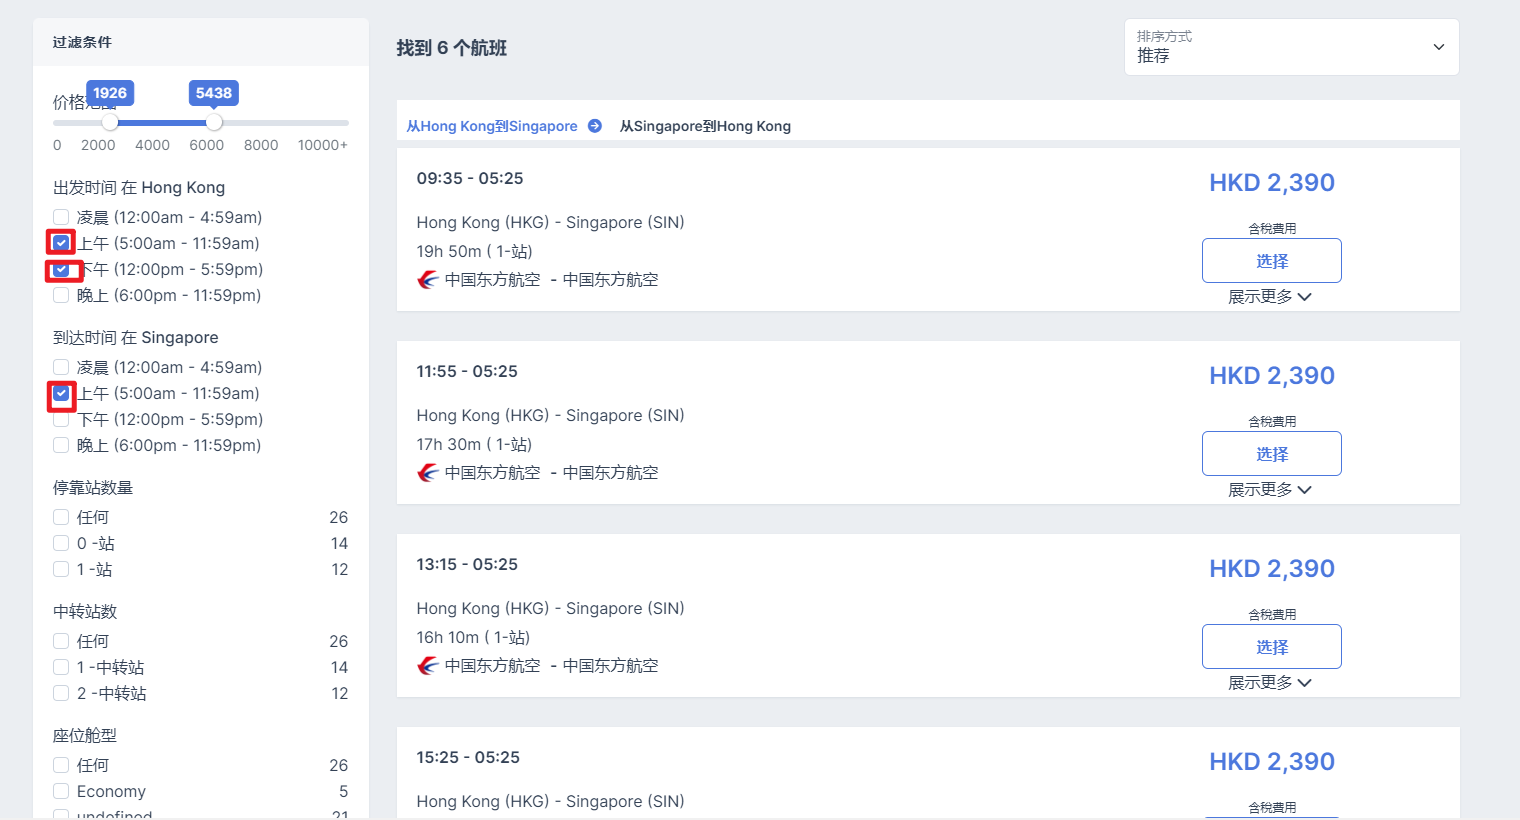Check the 凌晨 arrival time in Singapore
This screenshot has height=820, width=1520.
(61, 367)
